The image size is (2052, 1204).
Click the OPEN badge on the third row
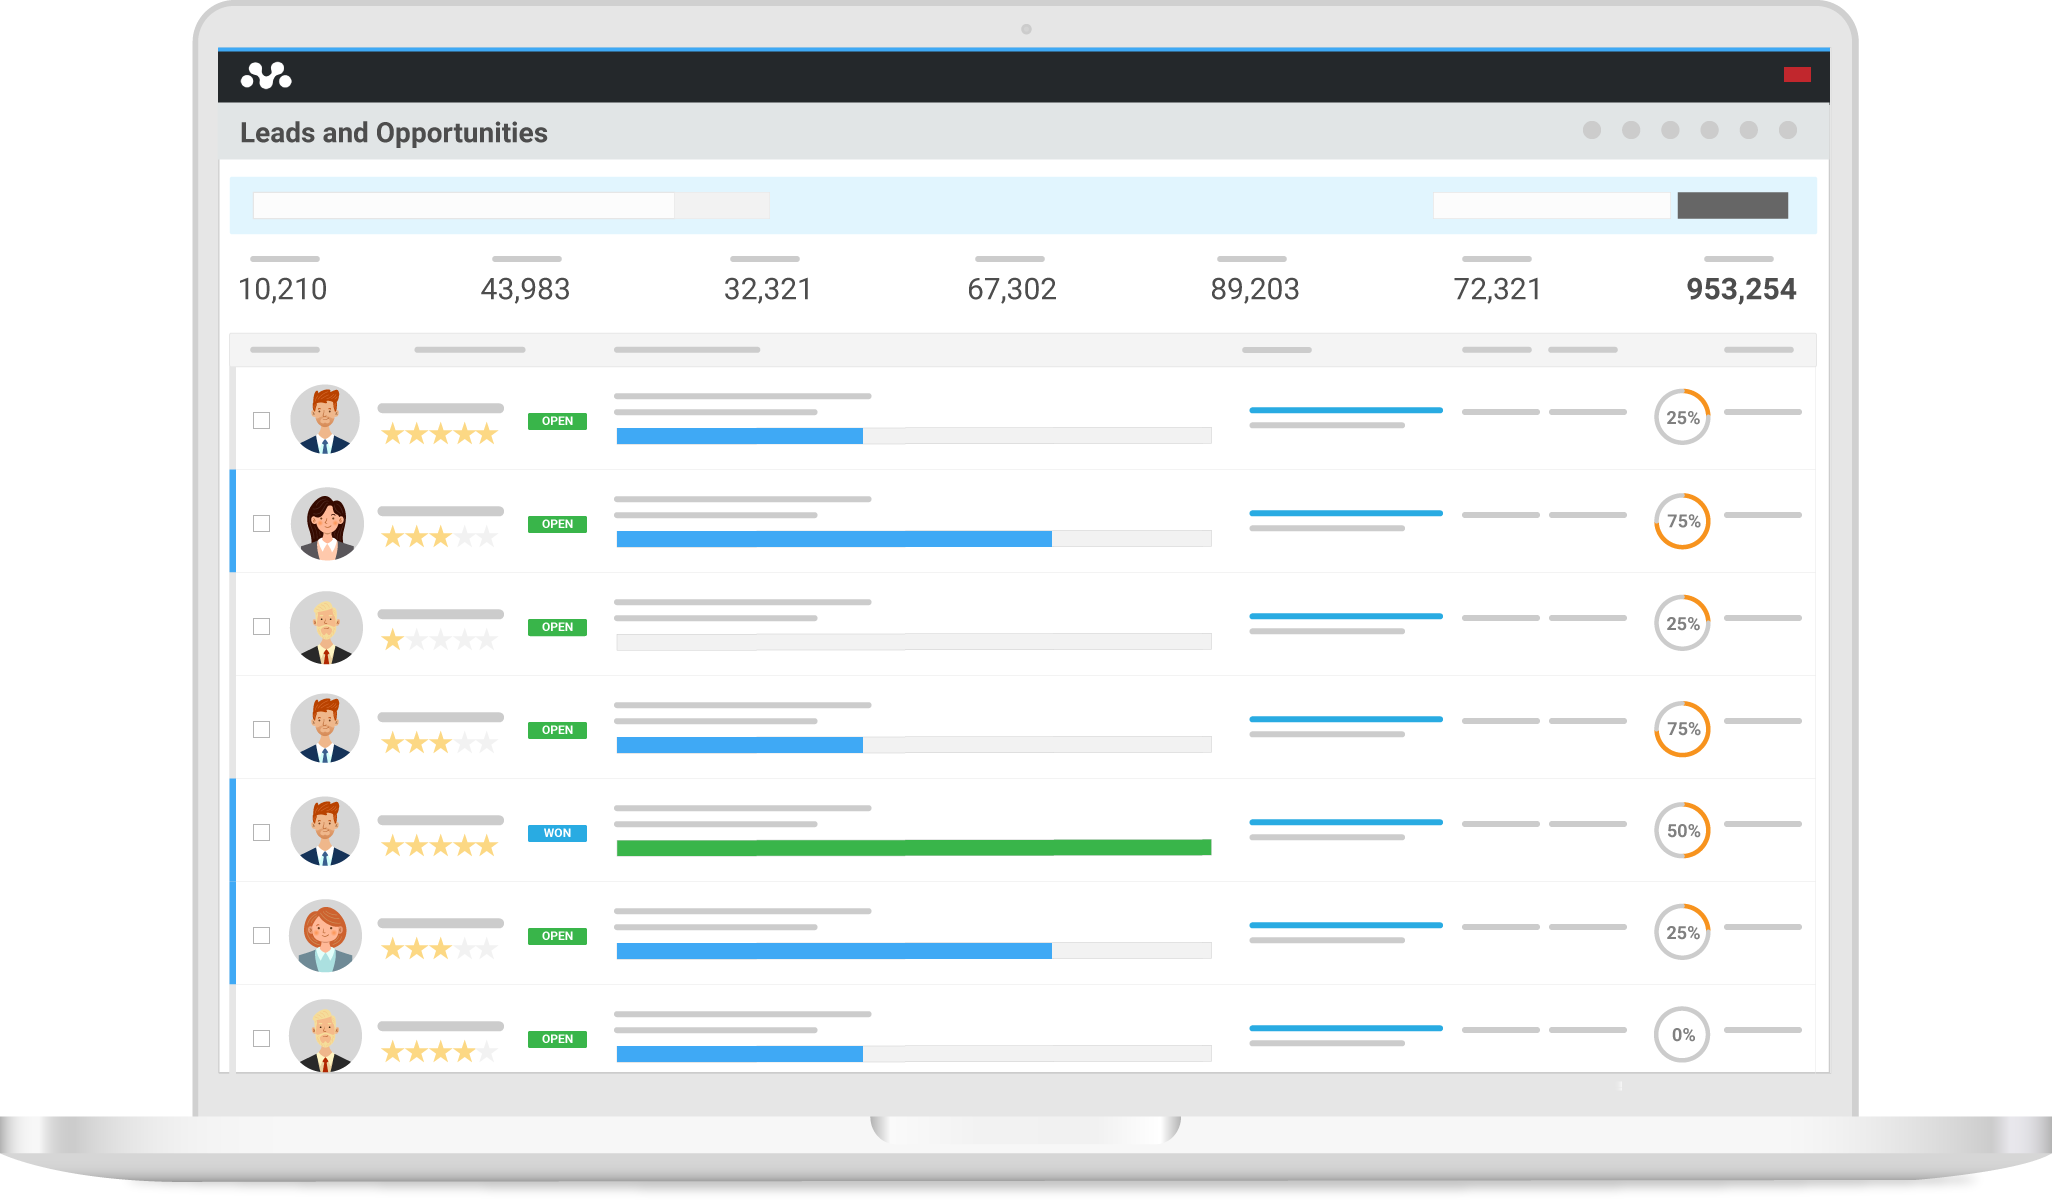(x=557, y=627)
